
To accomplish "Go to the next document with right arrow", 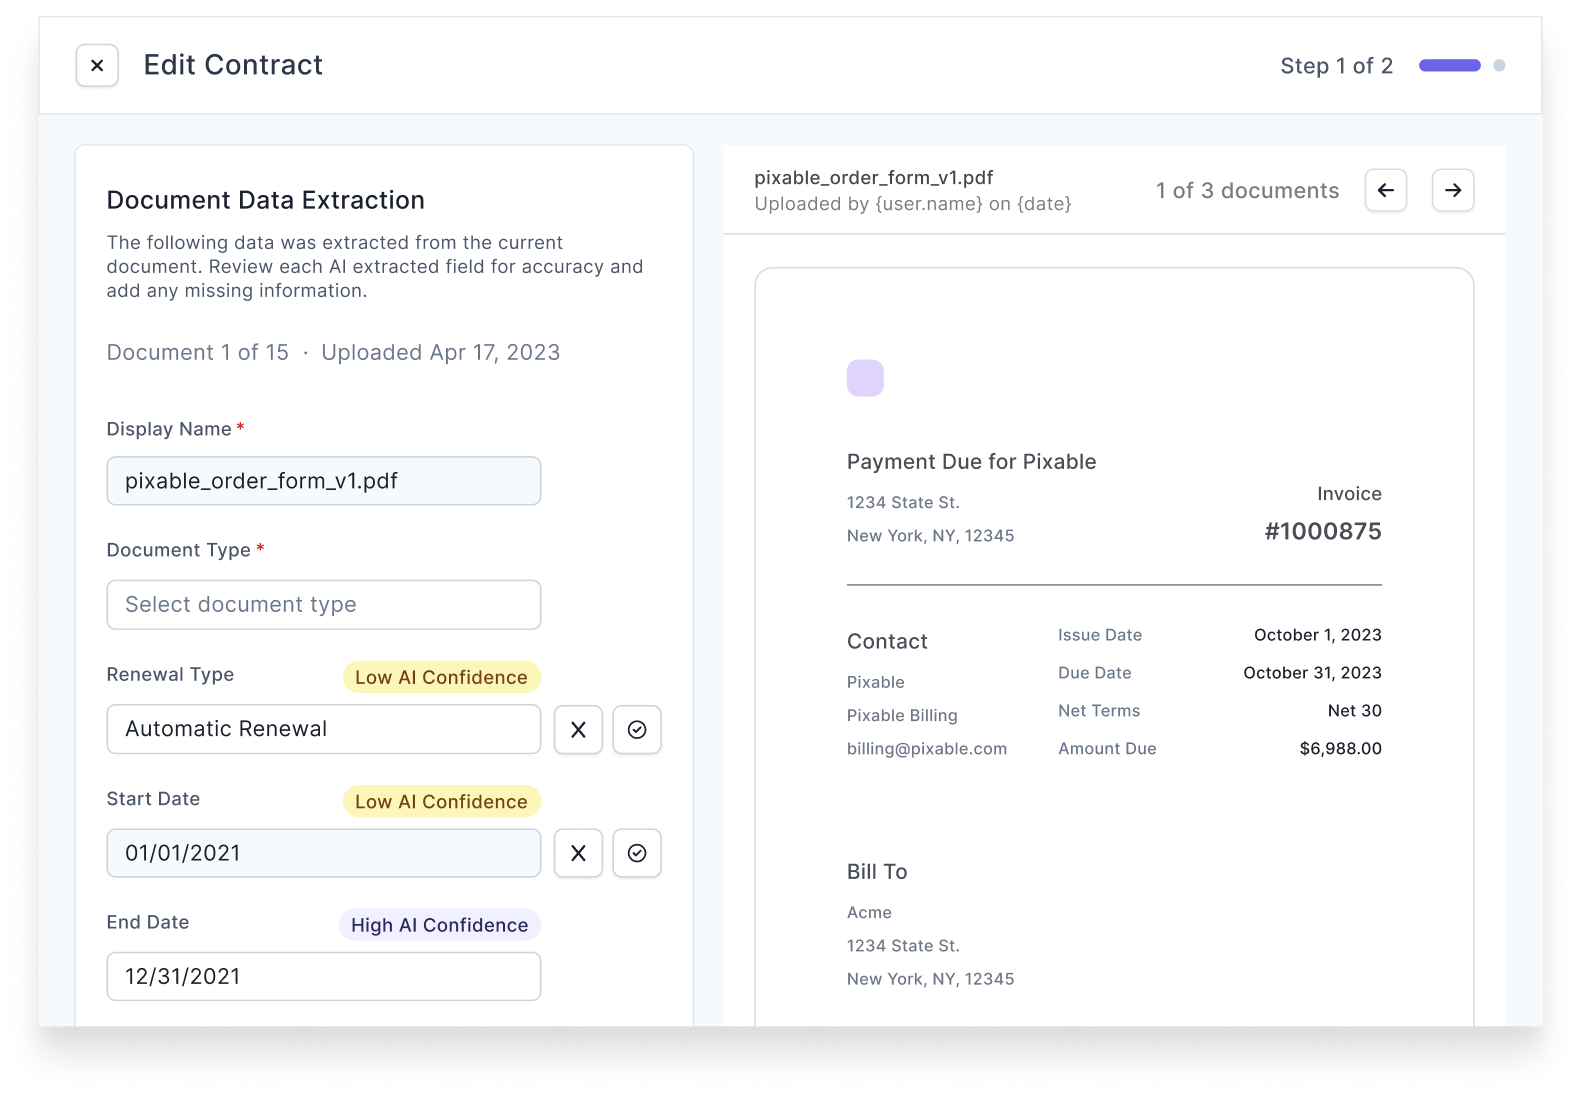I will [1453, 190].
